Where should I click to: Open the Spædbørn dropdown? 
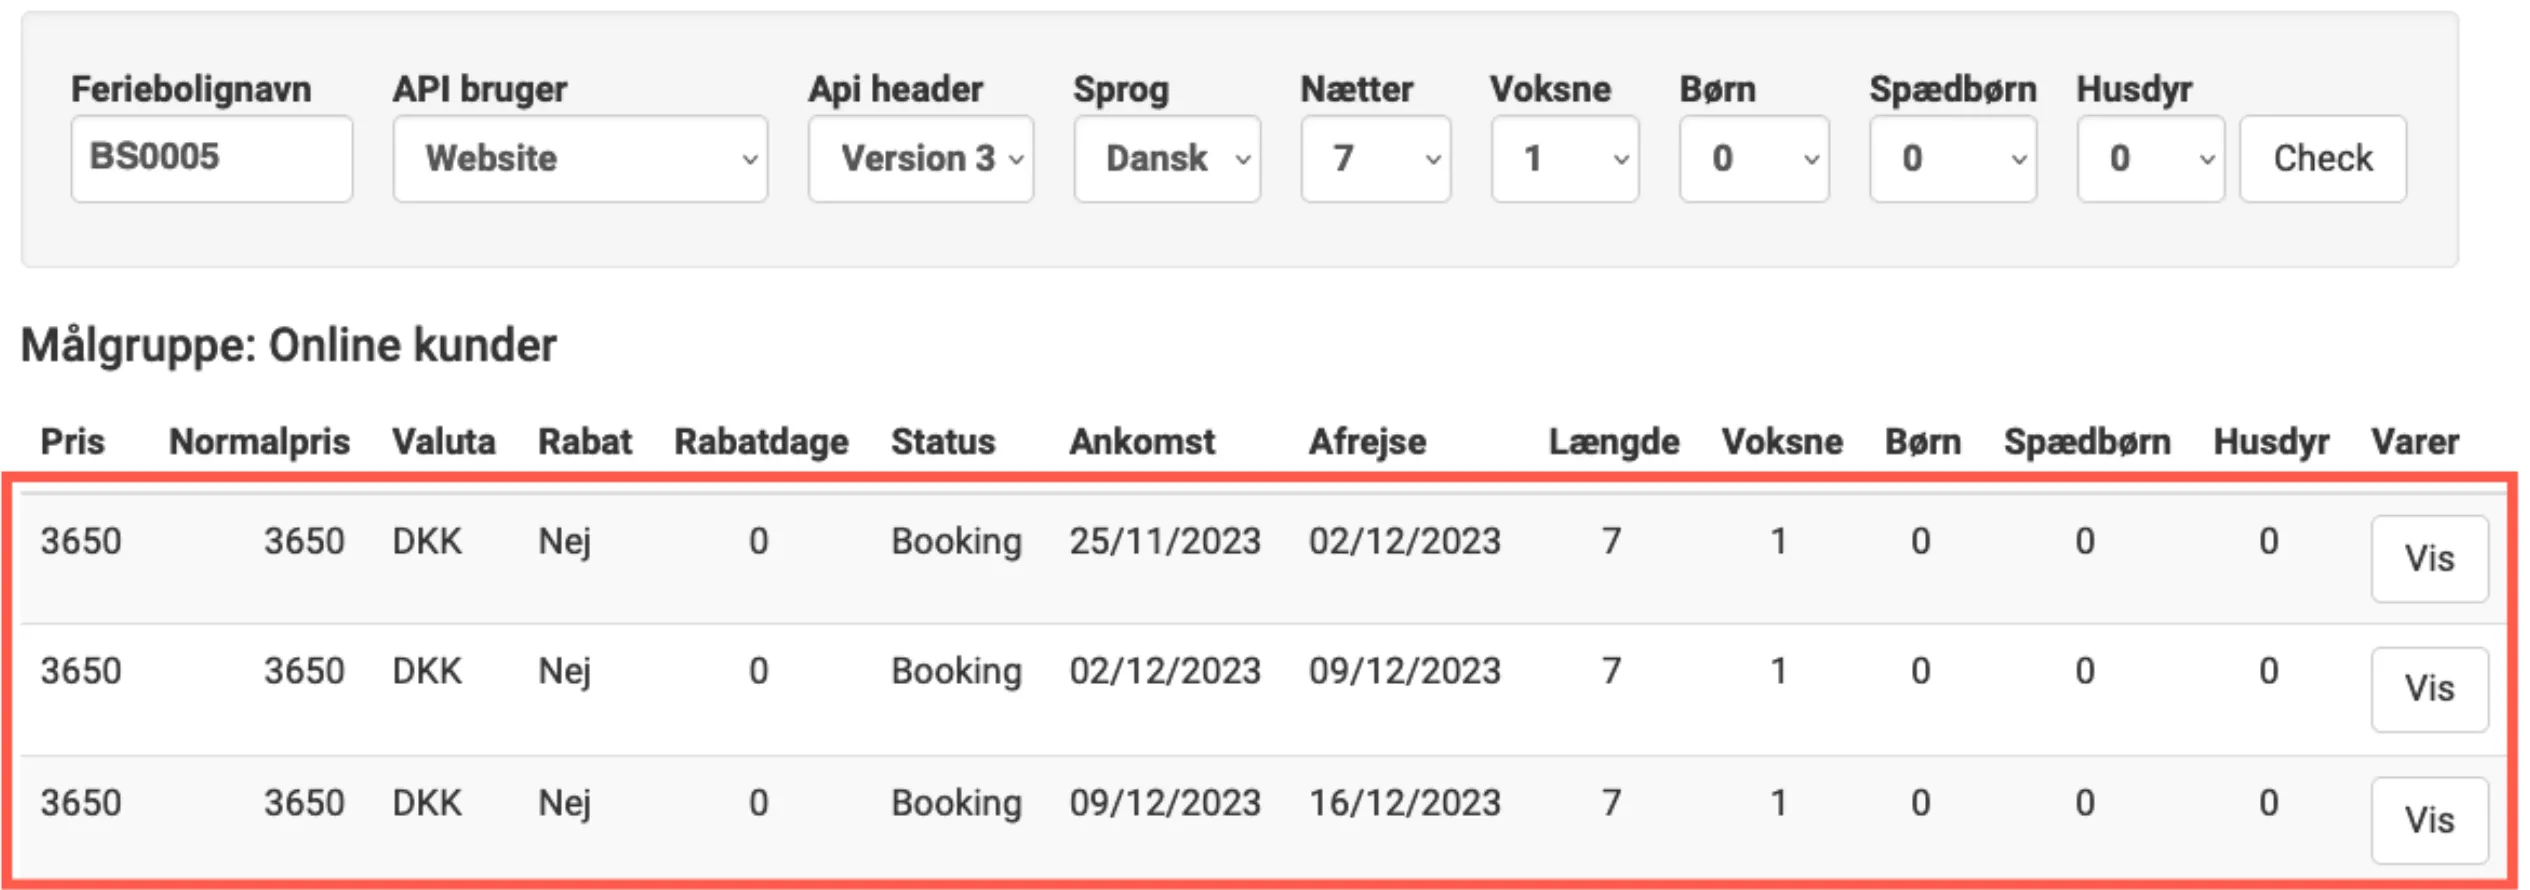(1951, 158)
